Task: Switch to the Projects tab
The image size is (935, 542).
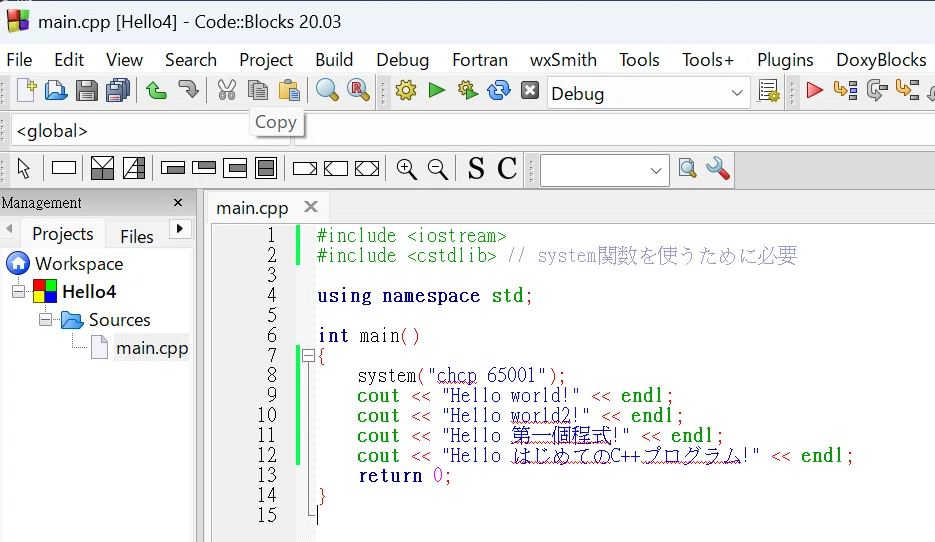Action: (x=63, y=234)
